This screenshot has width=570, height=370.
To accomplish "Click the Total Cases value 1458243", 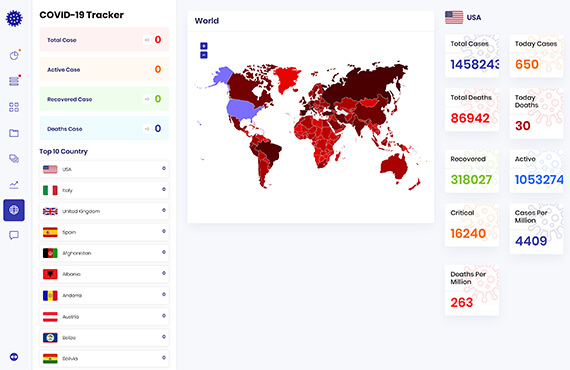I will (475, 64).
